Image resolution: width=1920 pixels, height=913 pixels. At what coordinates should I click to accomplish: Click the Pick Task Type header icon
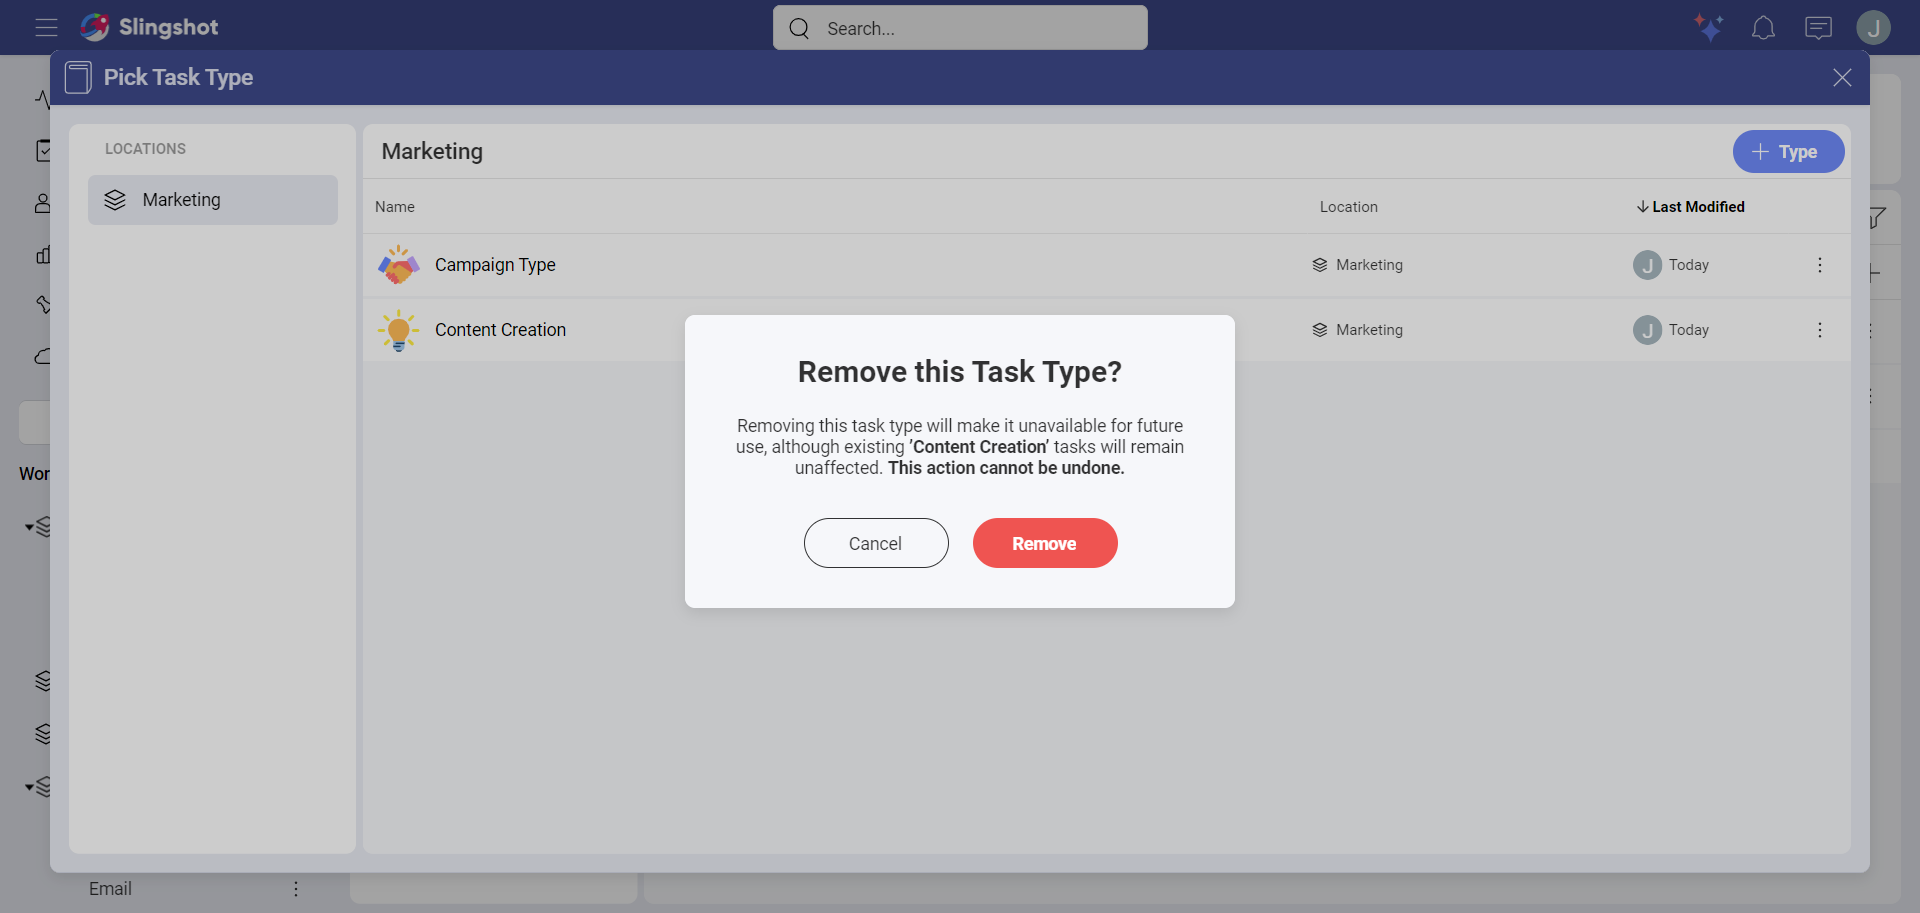pos(78,77)
